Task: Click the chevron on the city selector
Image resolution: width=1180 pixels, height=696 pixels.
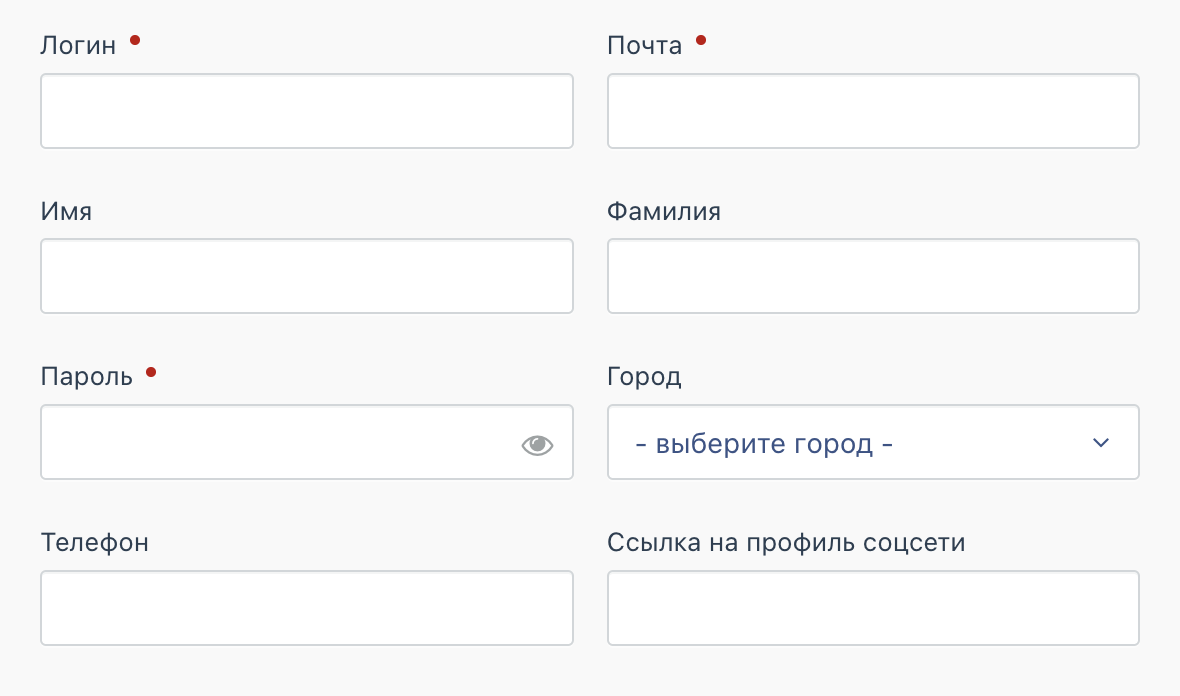Action: coord(1100,442)
